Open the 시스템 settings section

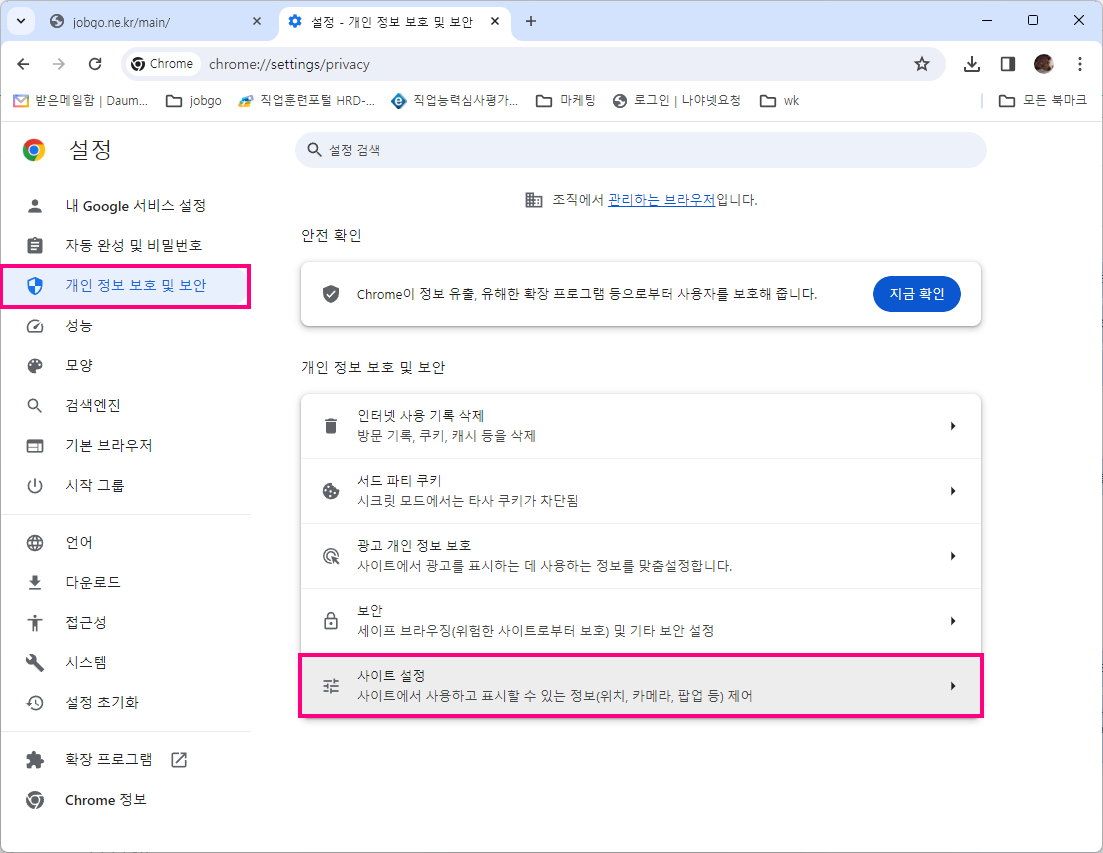pyautogui.click(x=127, y=662)
